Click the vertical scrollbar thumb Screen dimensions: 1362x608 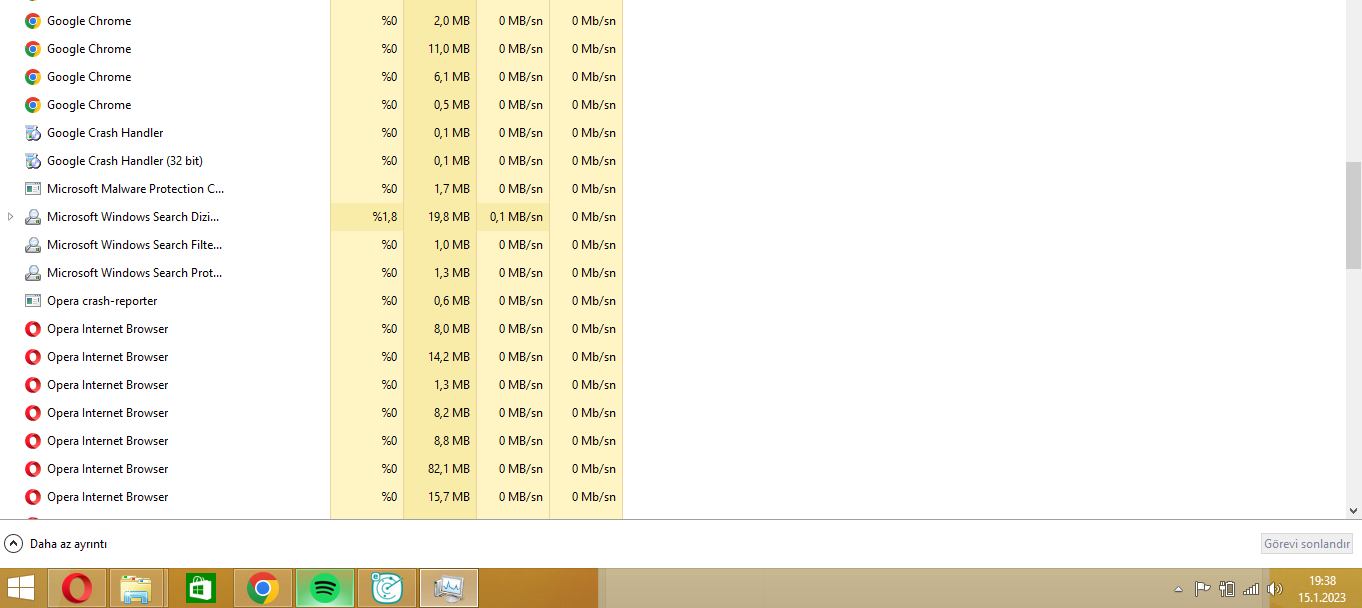1353,215
